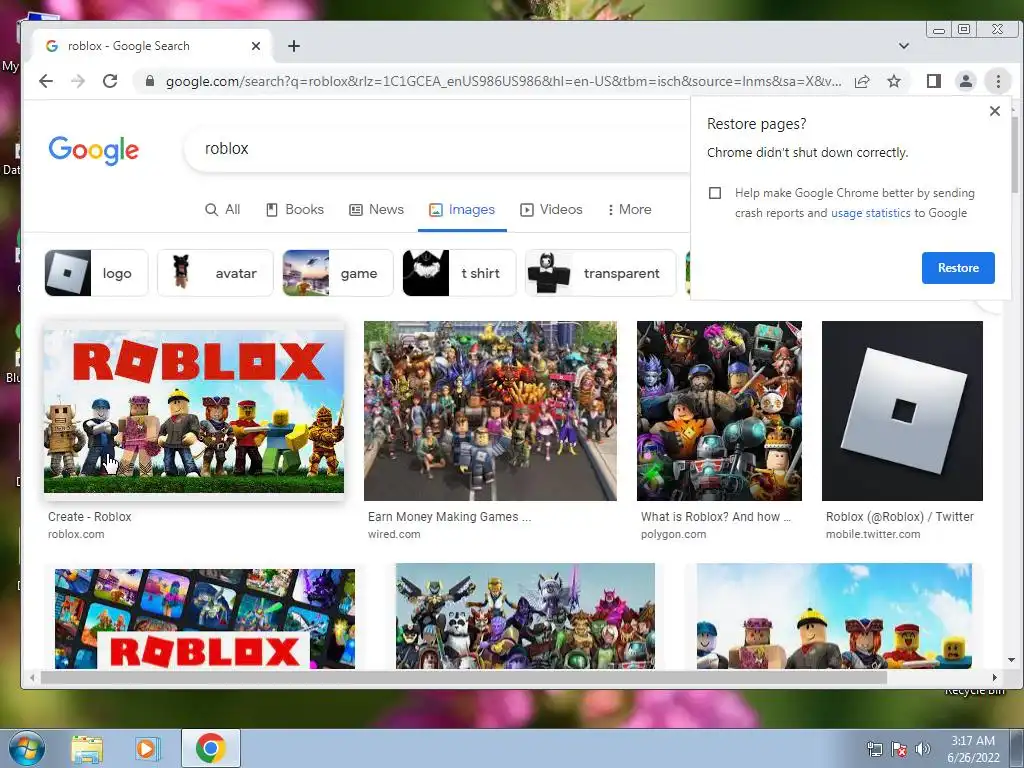Click the vertical scrollbar down arrow
This screenshot has height=768, width=1024.
(1012, 660)
